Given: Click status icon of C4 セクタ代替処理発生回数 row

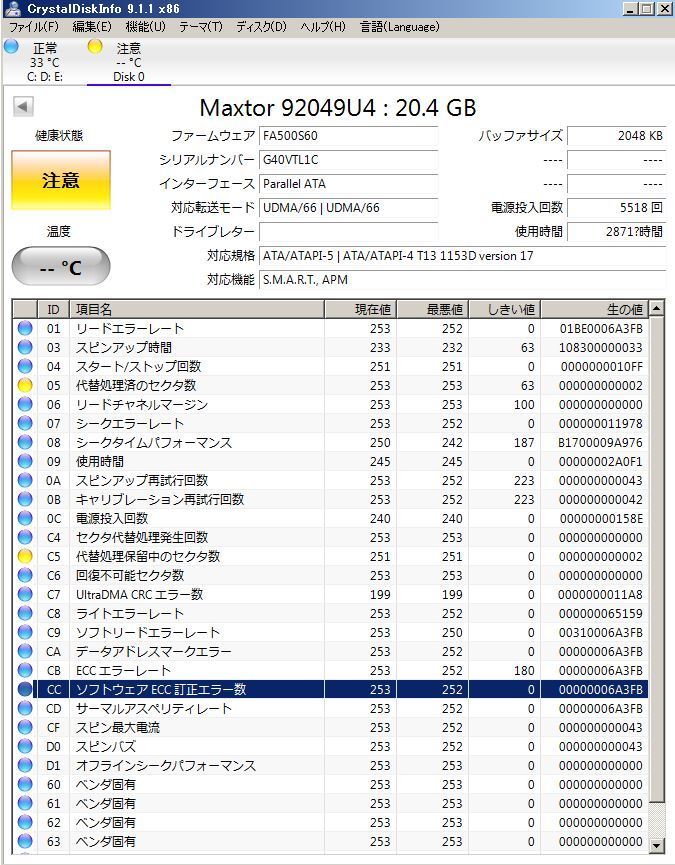Looking at the screenshot, I should (x=25, y=537).
